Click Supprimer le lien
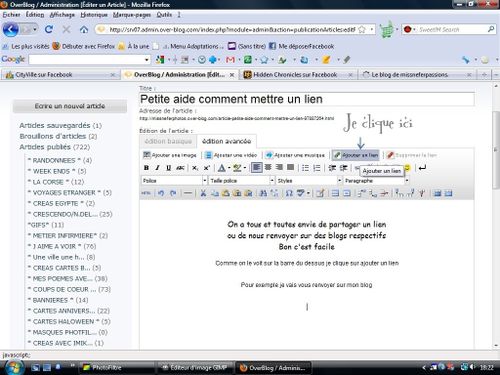 [412, 155]
